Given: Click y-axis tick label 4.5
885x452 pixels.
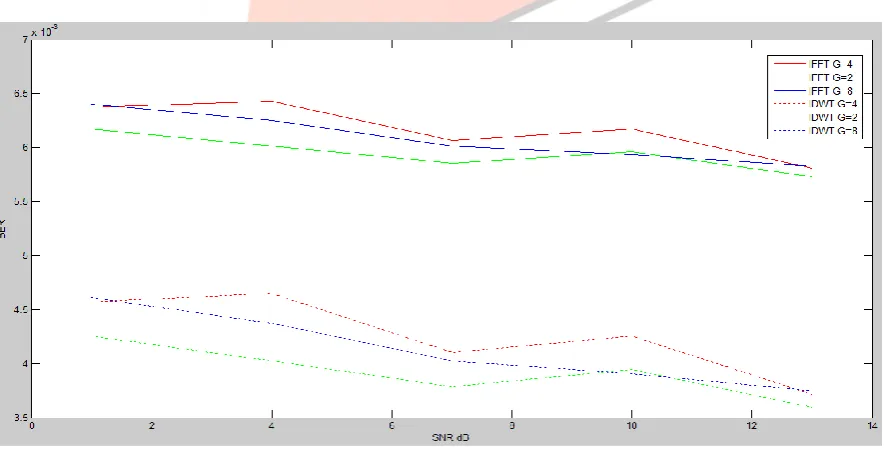Looking at the screenshot, I should click(x=20, y=309).
